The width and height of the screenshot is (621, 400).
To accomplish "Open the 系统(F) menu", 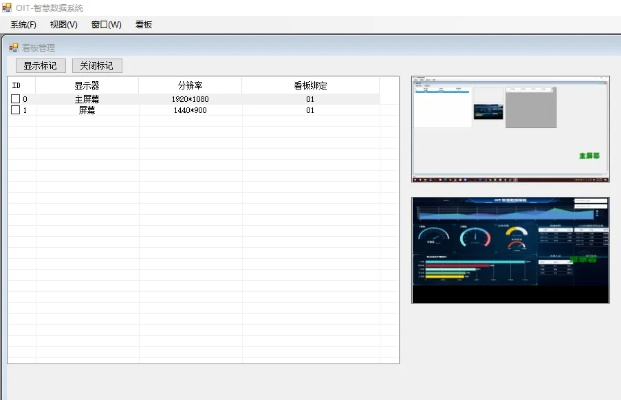I will tap(23, 24).
